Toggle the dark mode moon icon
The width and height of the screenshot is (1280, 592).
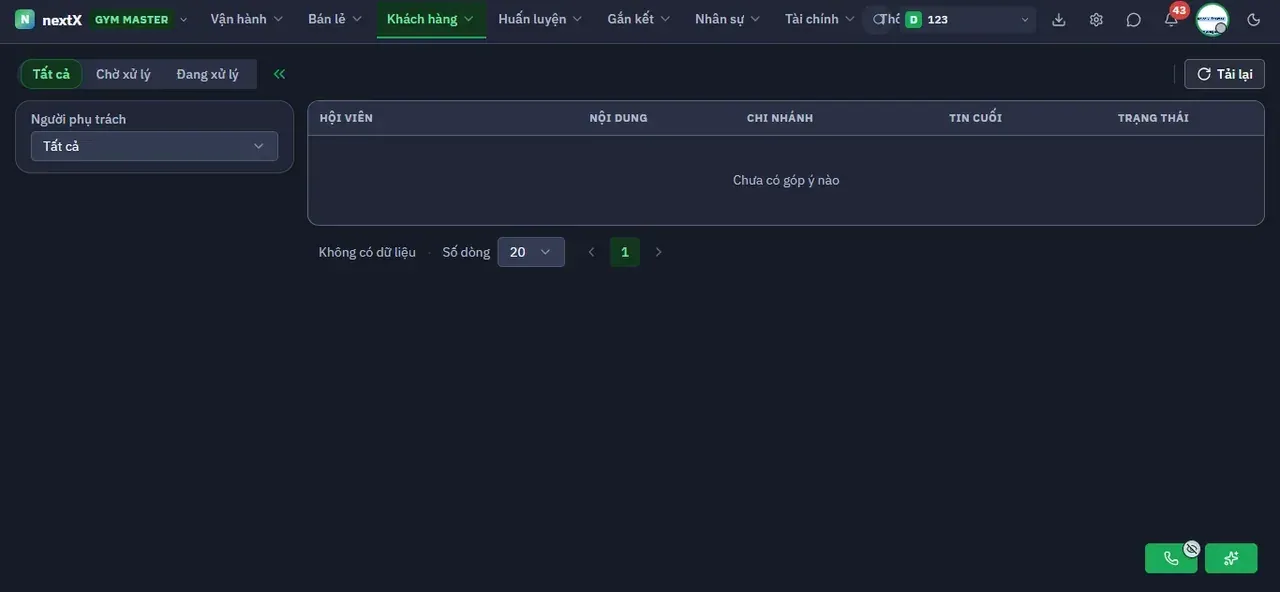click(x=1254, y=20)
